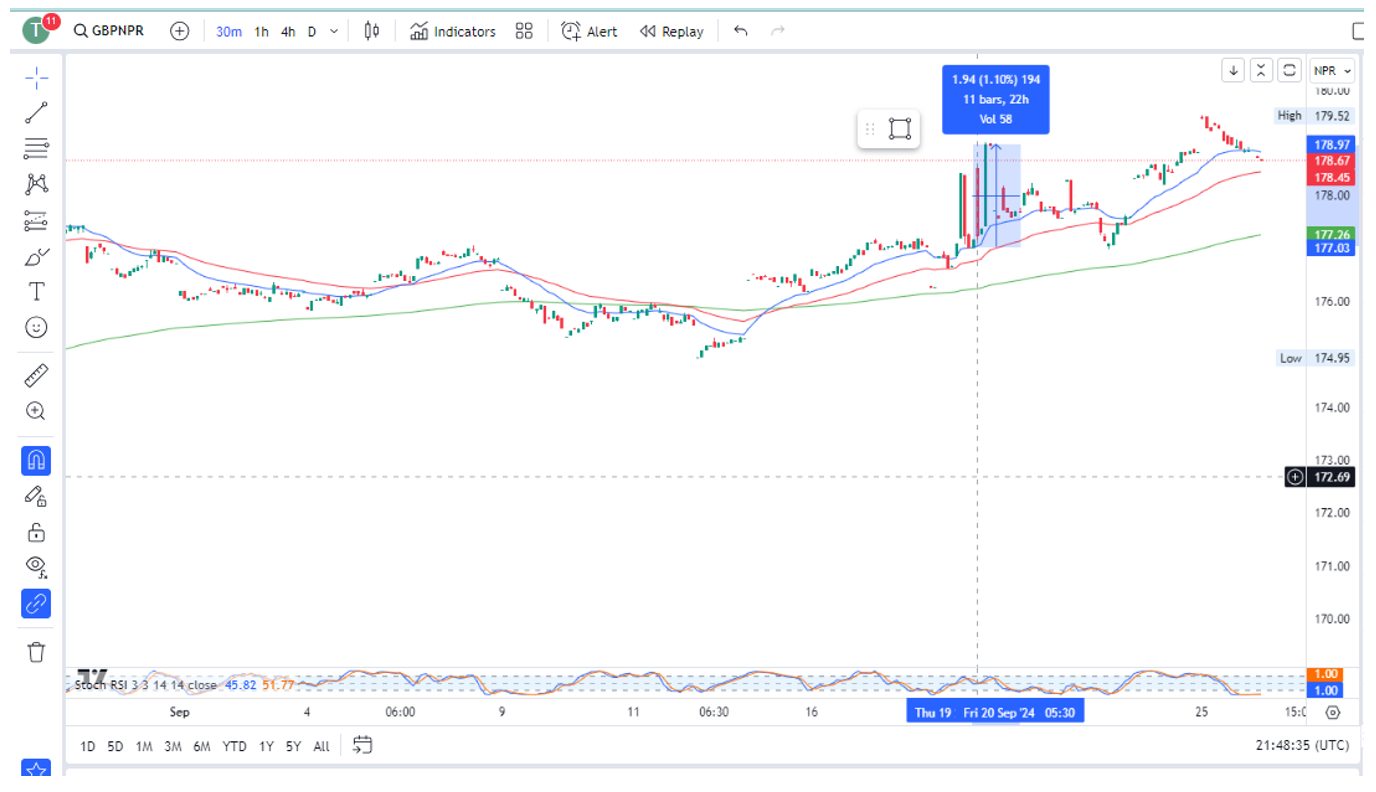Add a symbol with the compare plus icon

pos(179,31)
